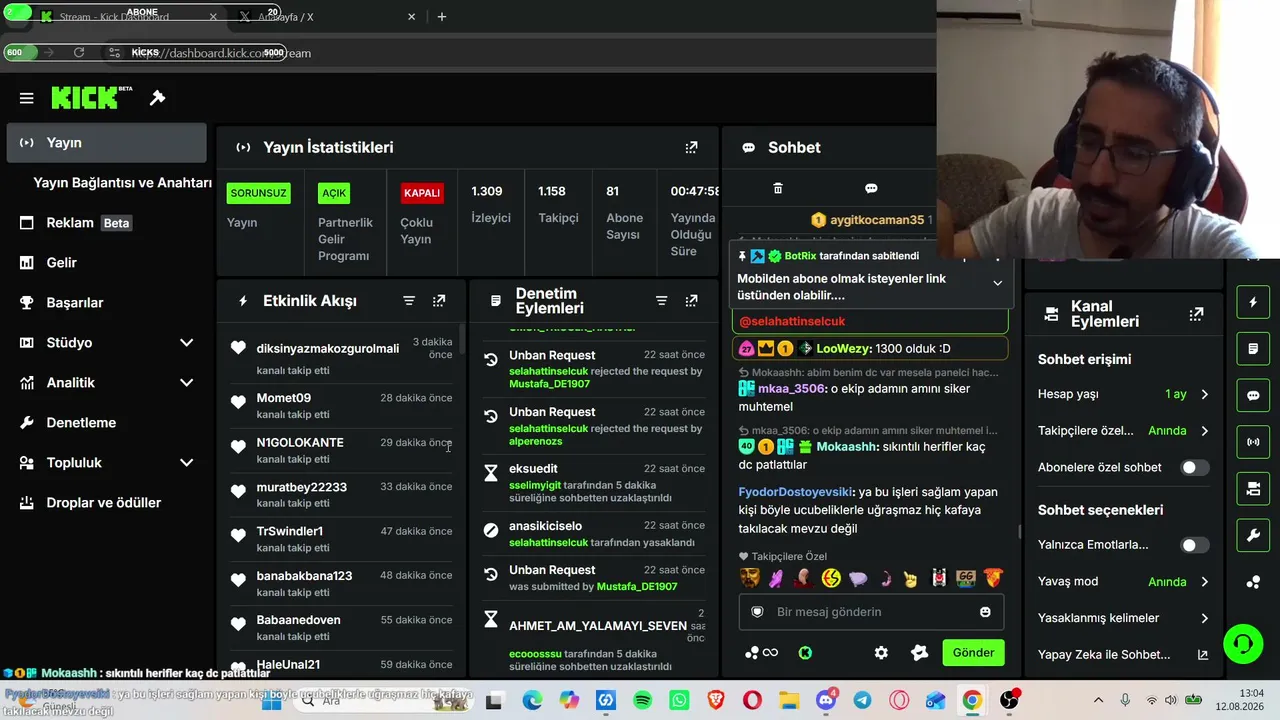Open the Etkinlik Akışı filter options
Screen dimensions: 1280x720
409,301
